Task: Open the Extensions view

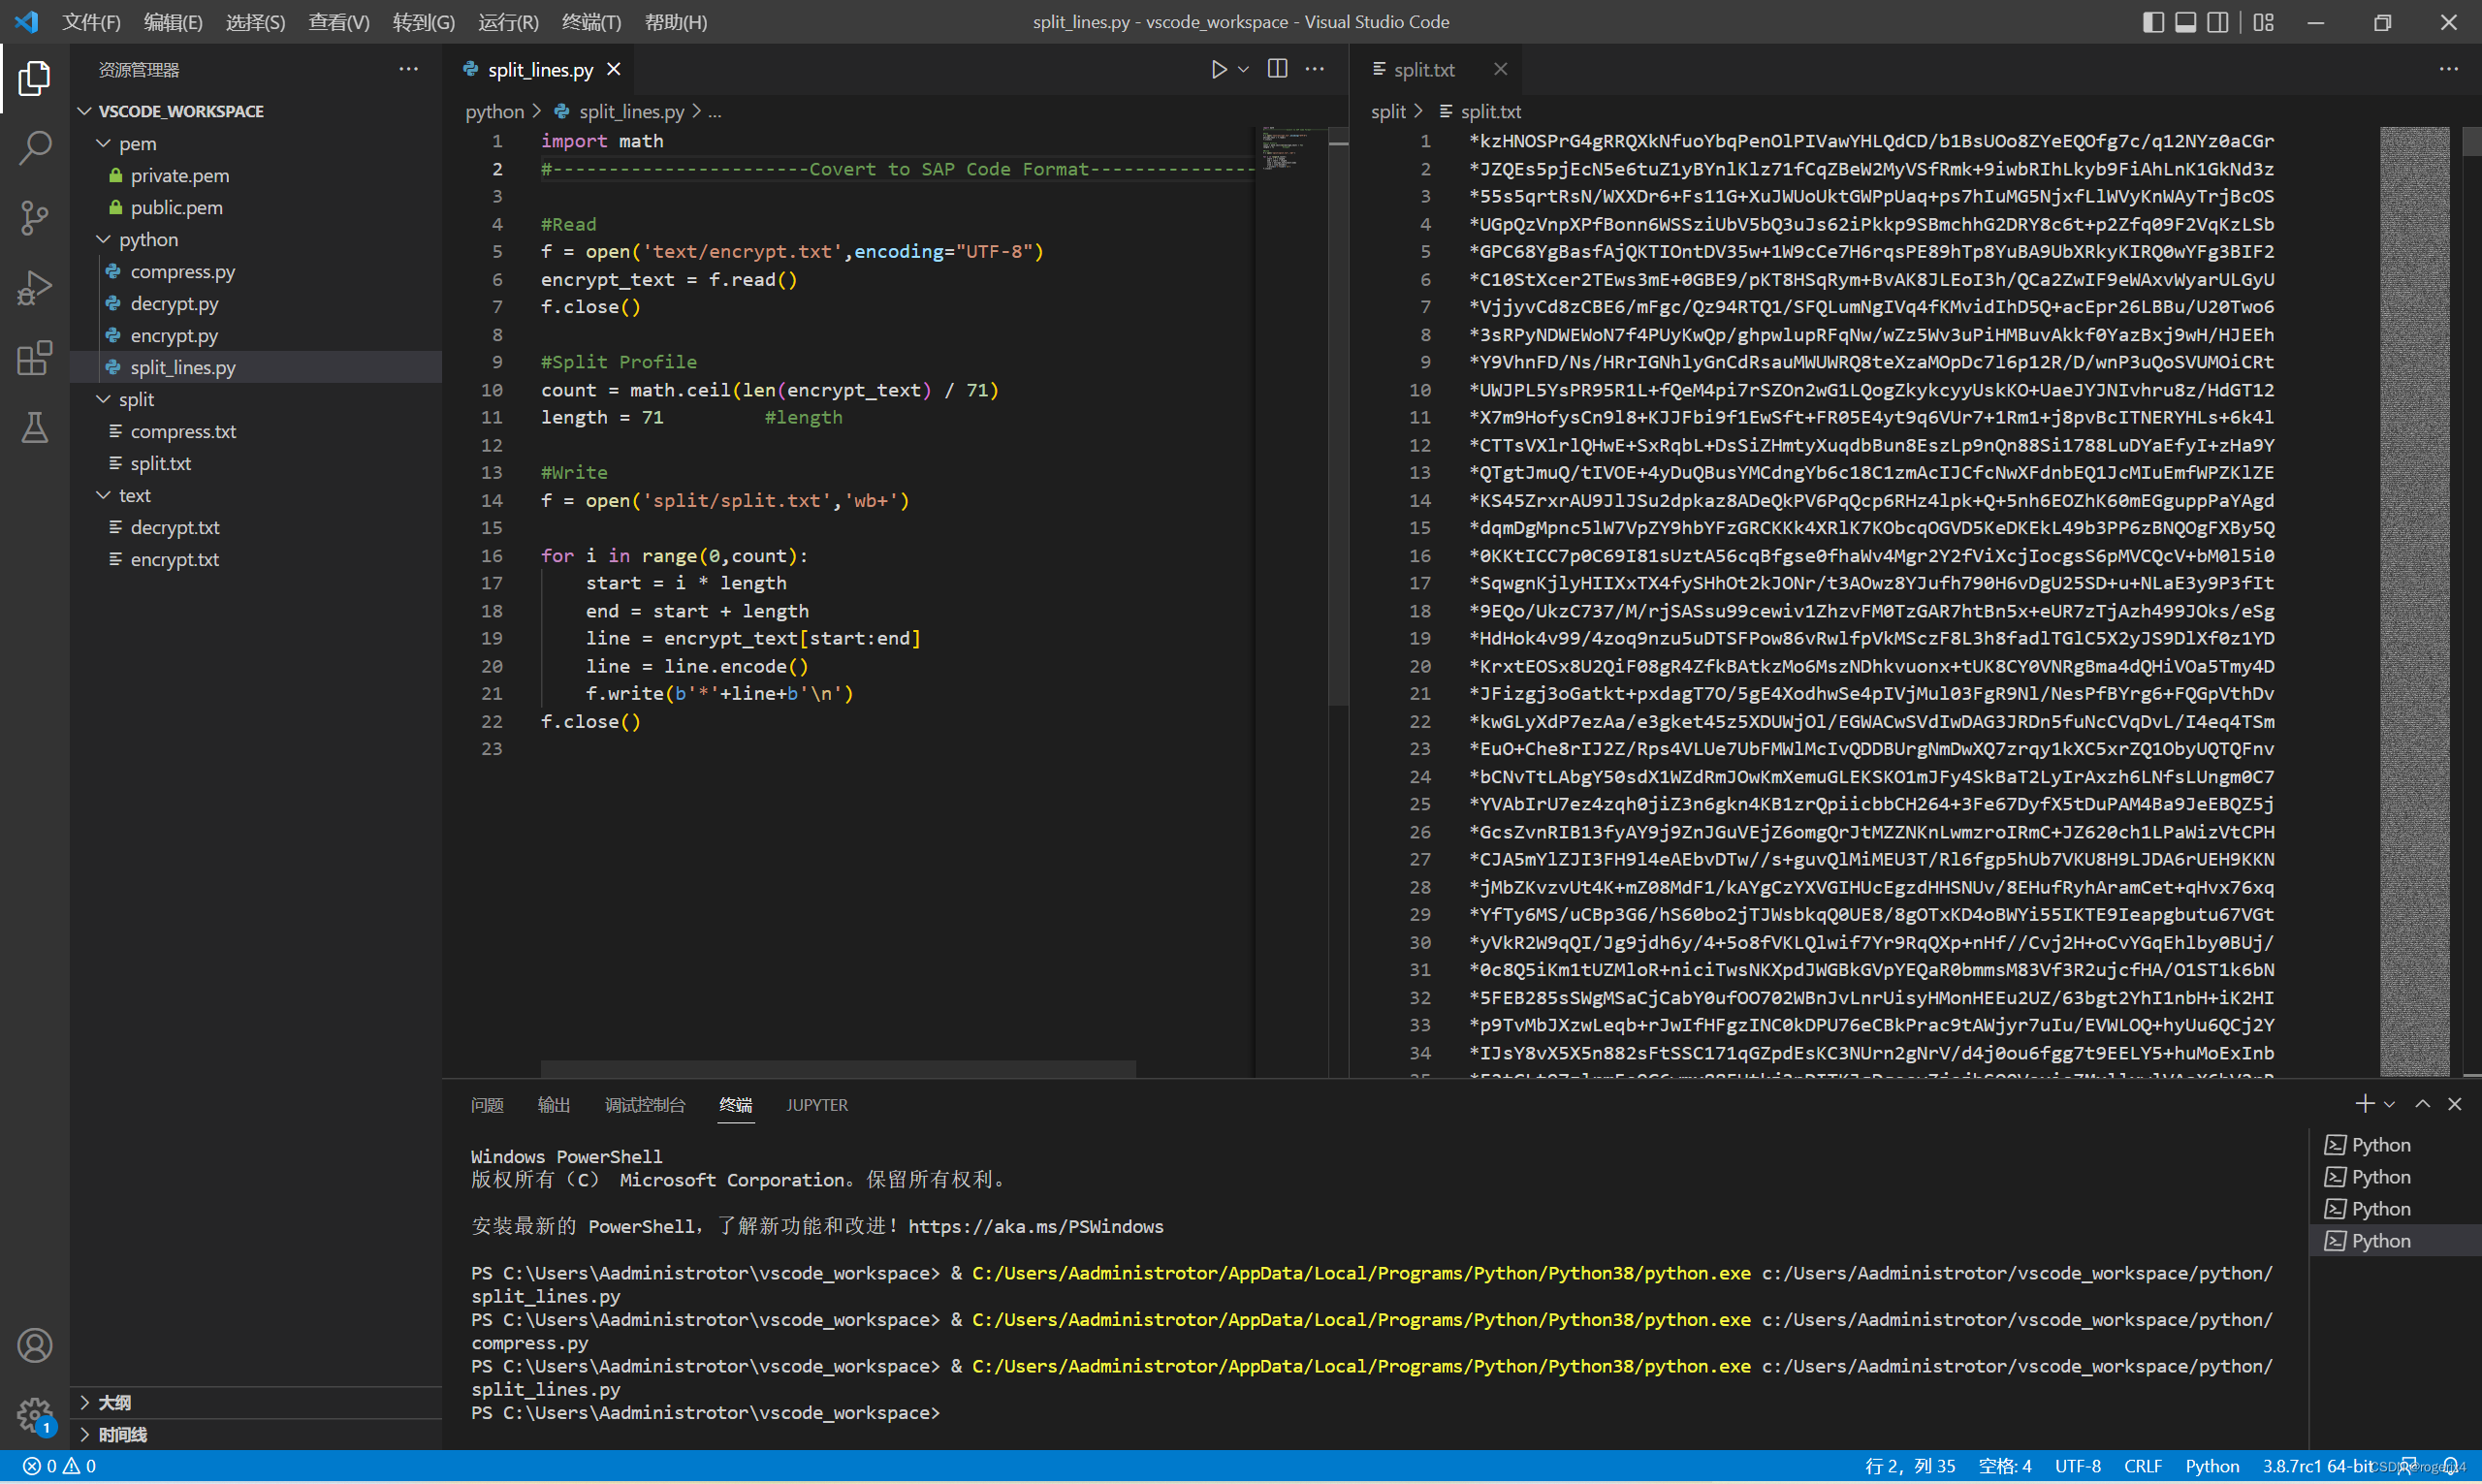Action: click(x=35, y=358)
